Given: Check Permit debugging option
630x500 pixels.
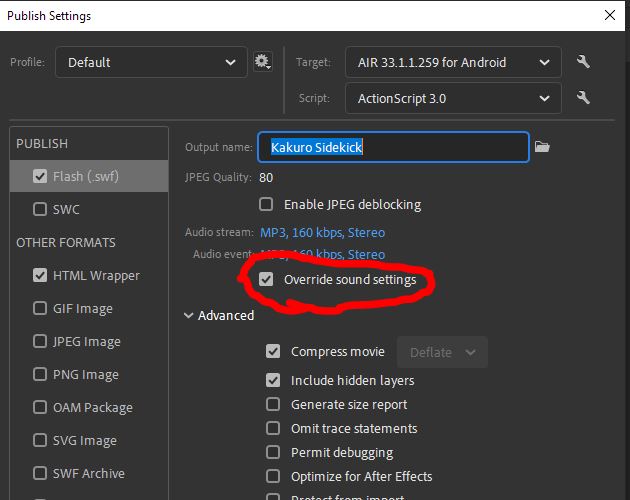Looking at the screenshot, I should 273,453.
